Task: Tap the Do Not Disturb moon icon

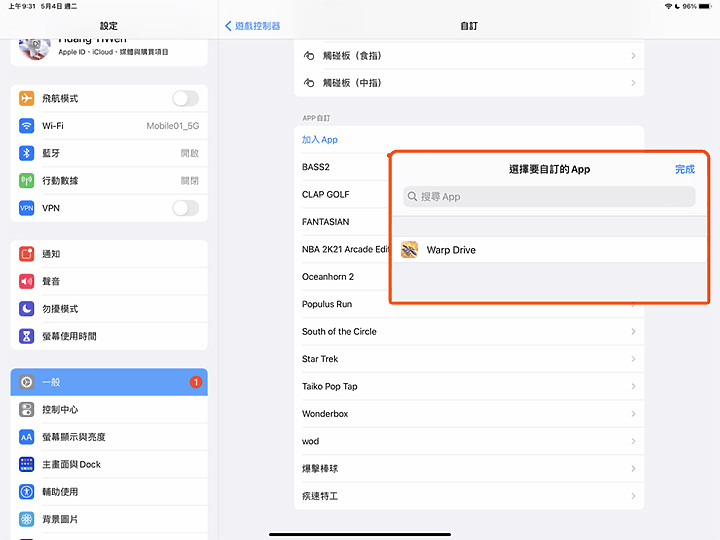Action: point(26,309)
